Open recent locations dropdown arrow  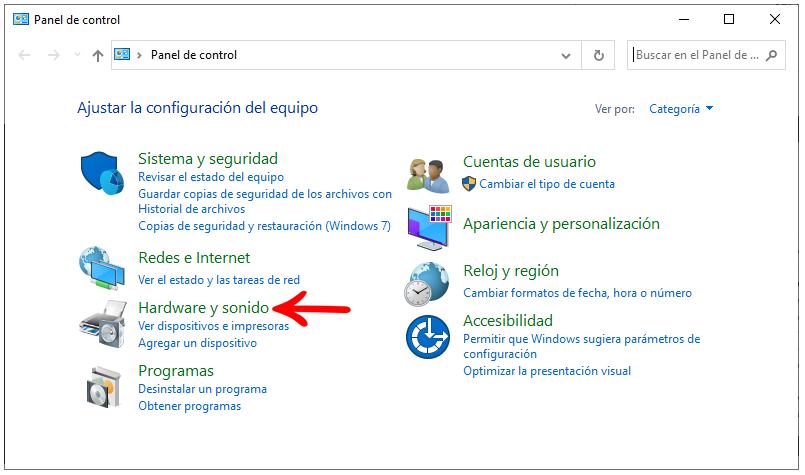(x=78, y=54)
